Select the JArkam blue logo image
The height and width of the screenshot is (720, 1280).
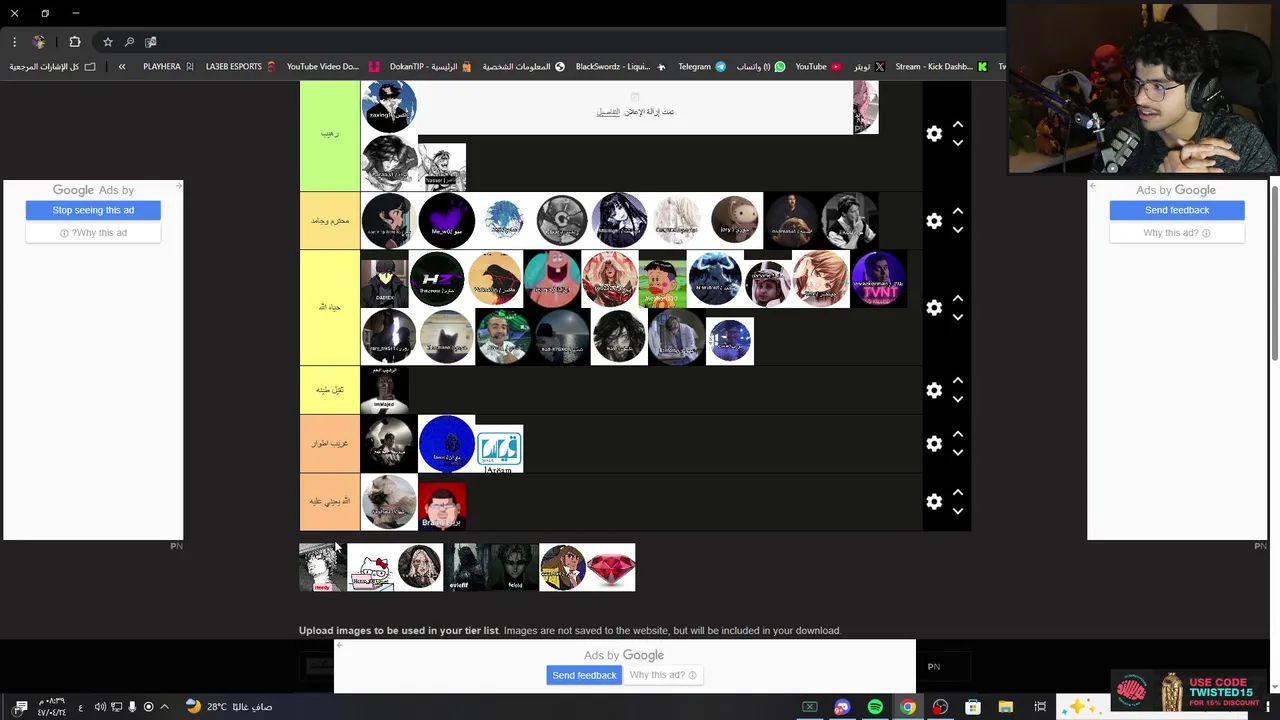pyautogui.click(x=498, y=450)
